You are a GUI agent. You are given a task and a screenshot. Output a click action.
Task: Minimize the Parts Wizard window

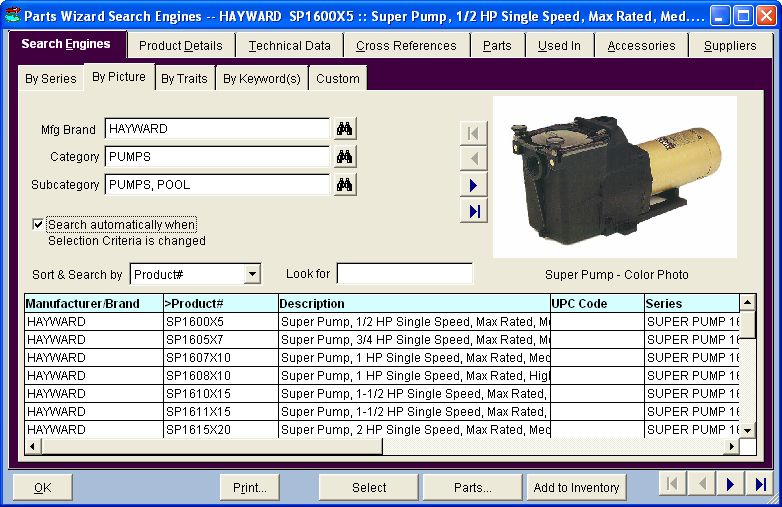click(x=720, y=16)
